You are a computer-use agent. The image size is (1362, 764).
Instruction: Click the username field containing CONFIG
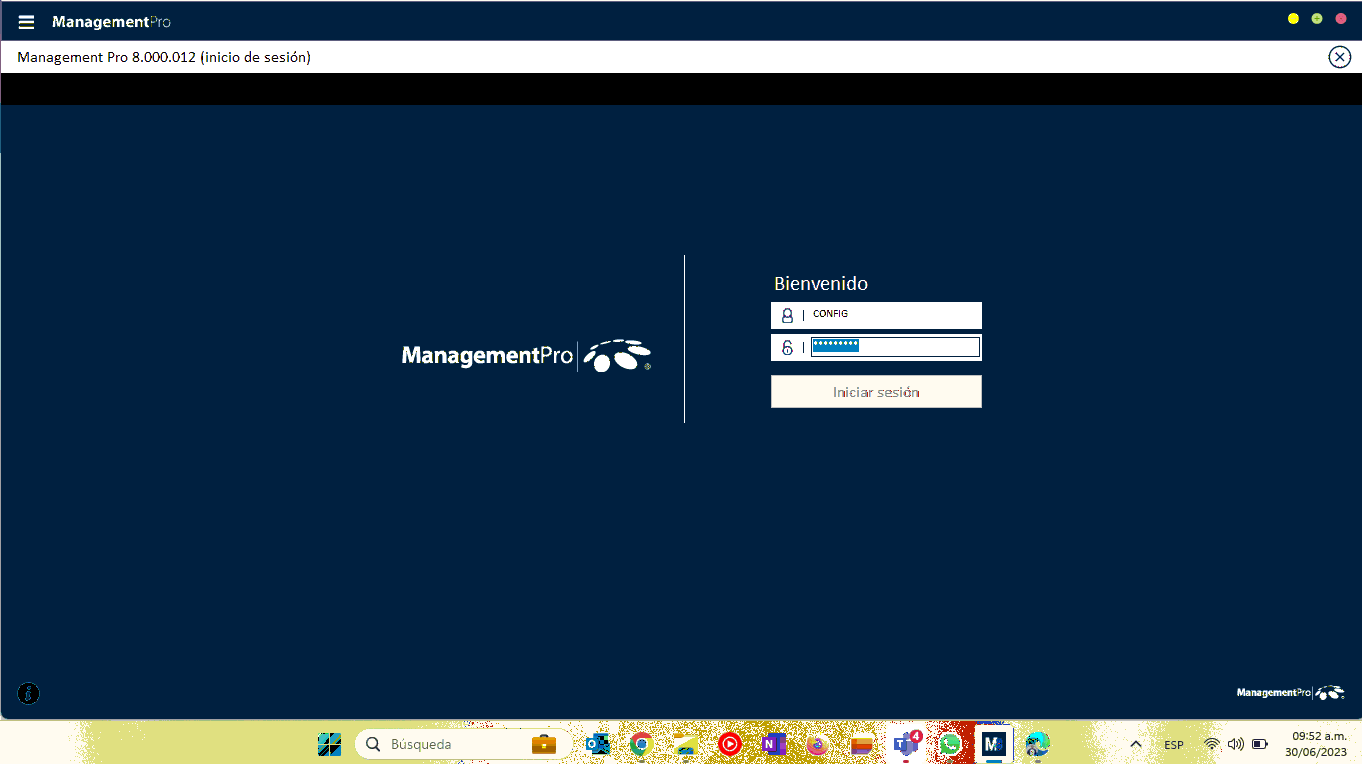[x=893, y=315]
